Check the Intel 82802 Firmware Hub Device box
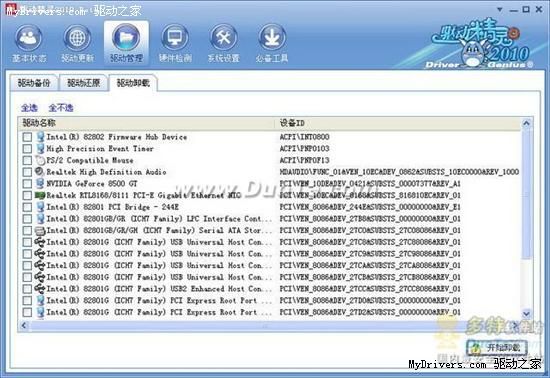This screenshot has height=378, width=550. (x=27, y=137)
